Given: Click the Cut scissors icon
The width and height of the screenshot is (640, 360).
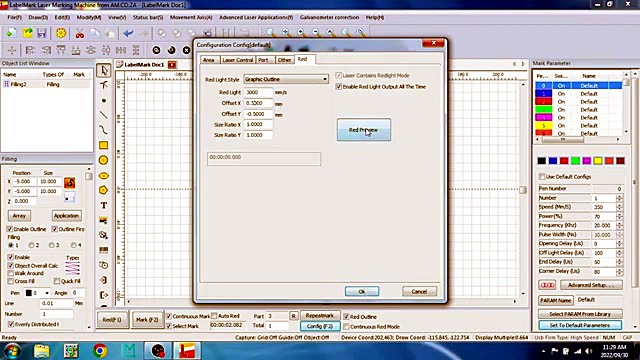Looking at the screenshot, I should 80,33.
